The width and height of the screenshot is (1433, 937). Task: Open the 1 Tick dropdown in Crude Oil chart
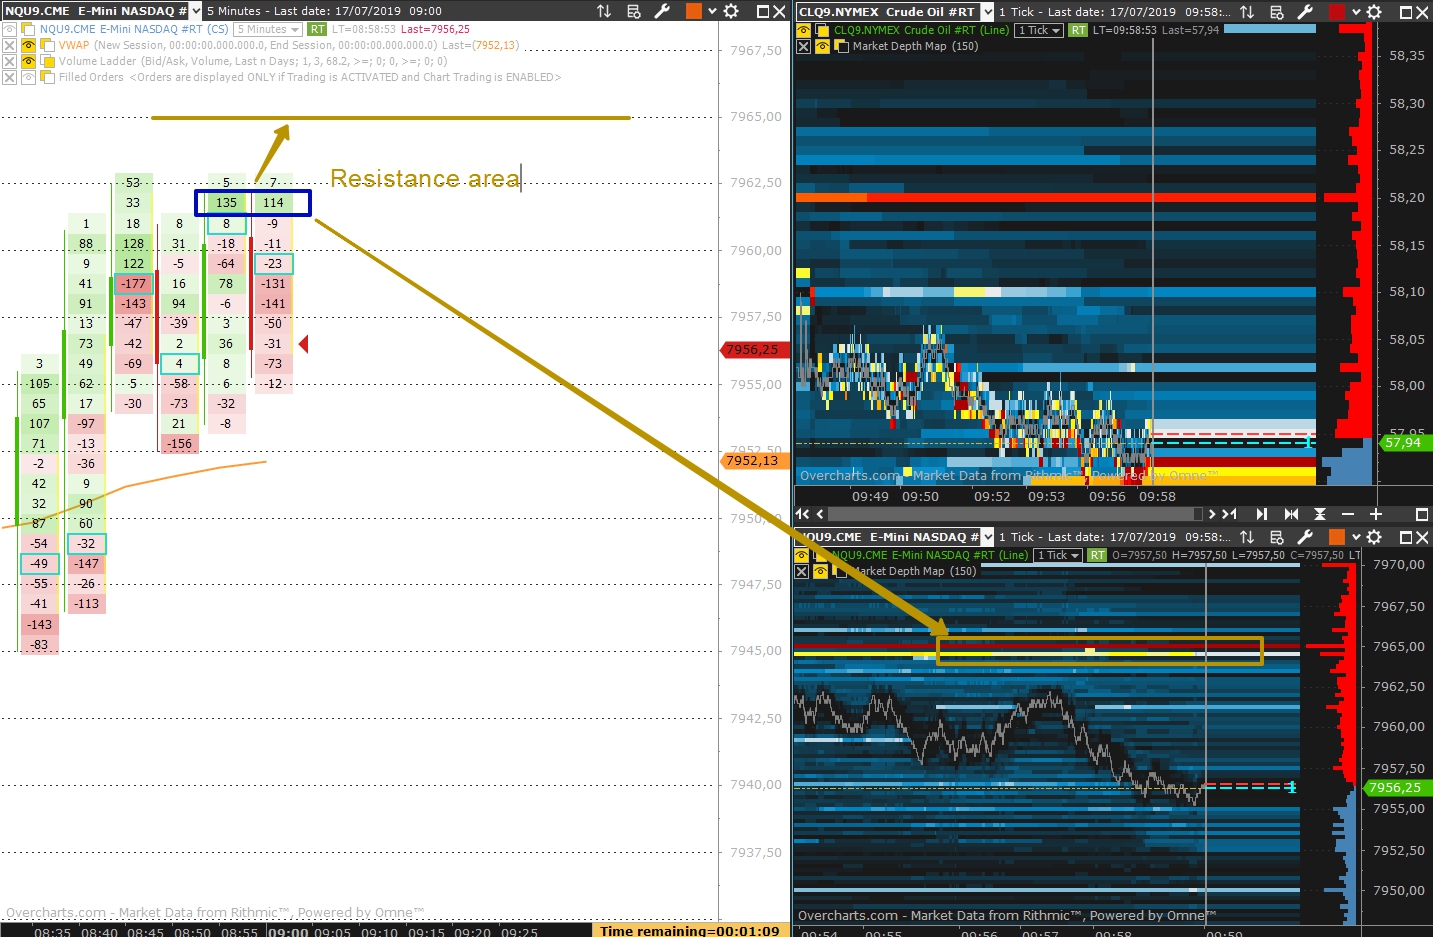coord(1039,31)
